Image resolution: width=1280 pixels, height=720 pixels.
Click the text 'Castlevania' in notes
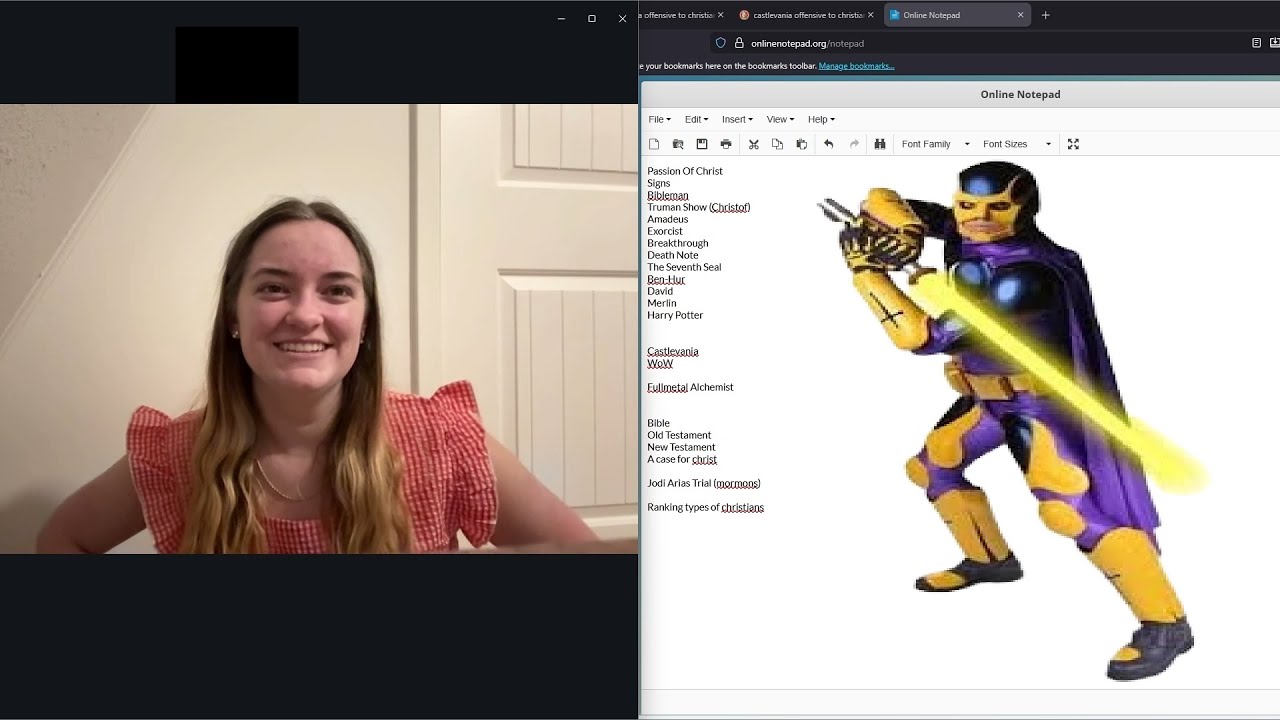672,351
